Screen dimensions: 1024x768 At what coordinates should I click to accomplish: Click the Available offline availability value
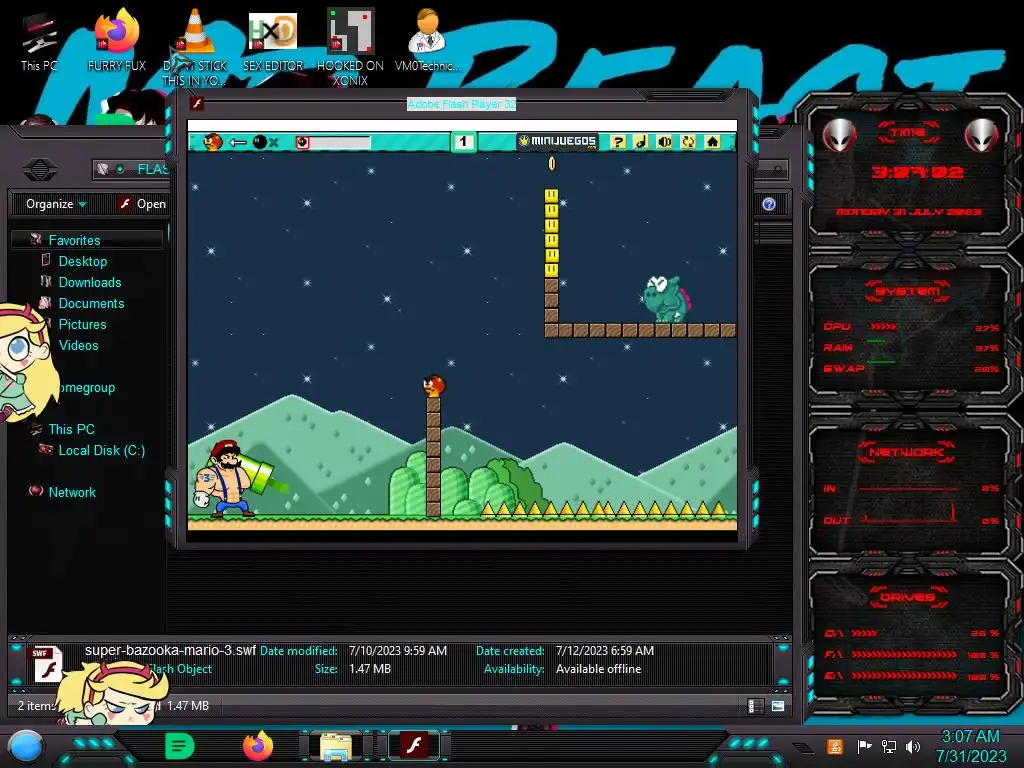(x=599, y=669)
